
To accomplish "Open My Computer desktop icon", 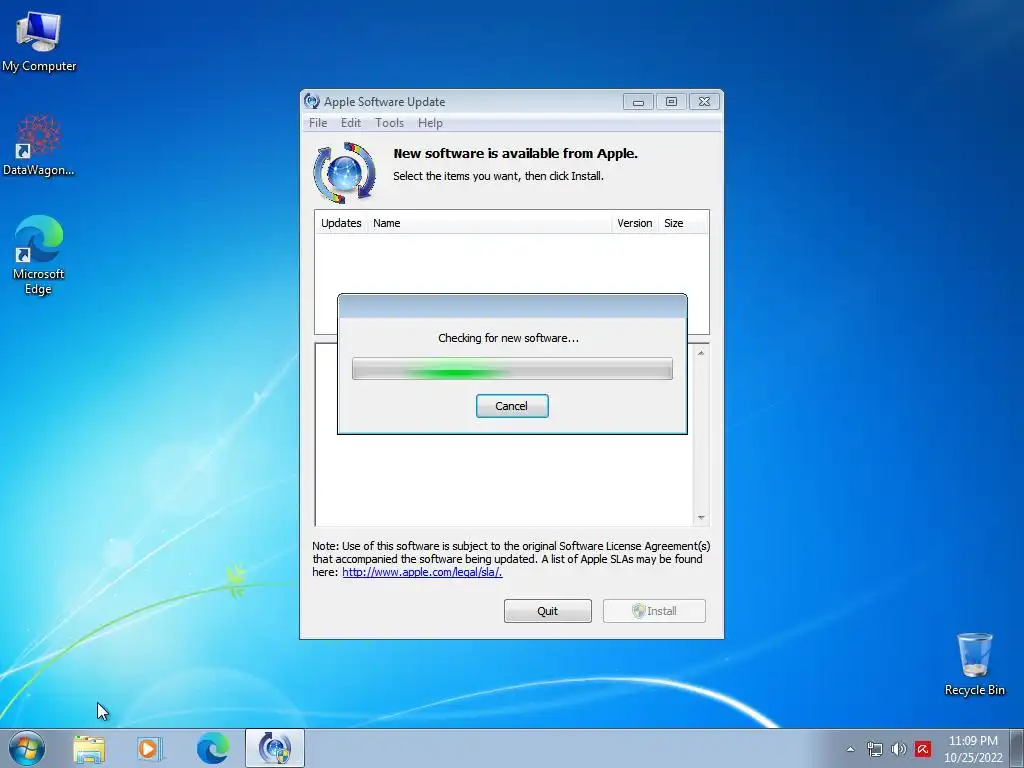I will point(39,40).
